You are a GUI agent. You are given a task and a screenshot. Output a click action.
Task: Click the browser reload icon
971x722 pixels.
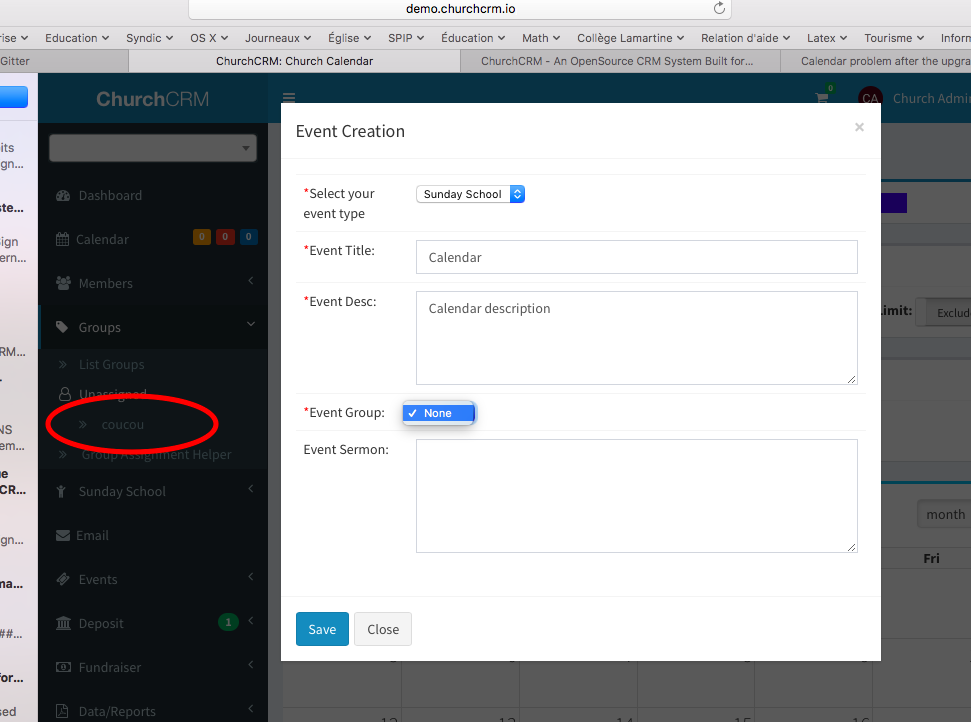point(719,8)
